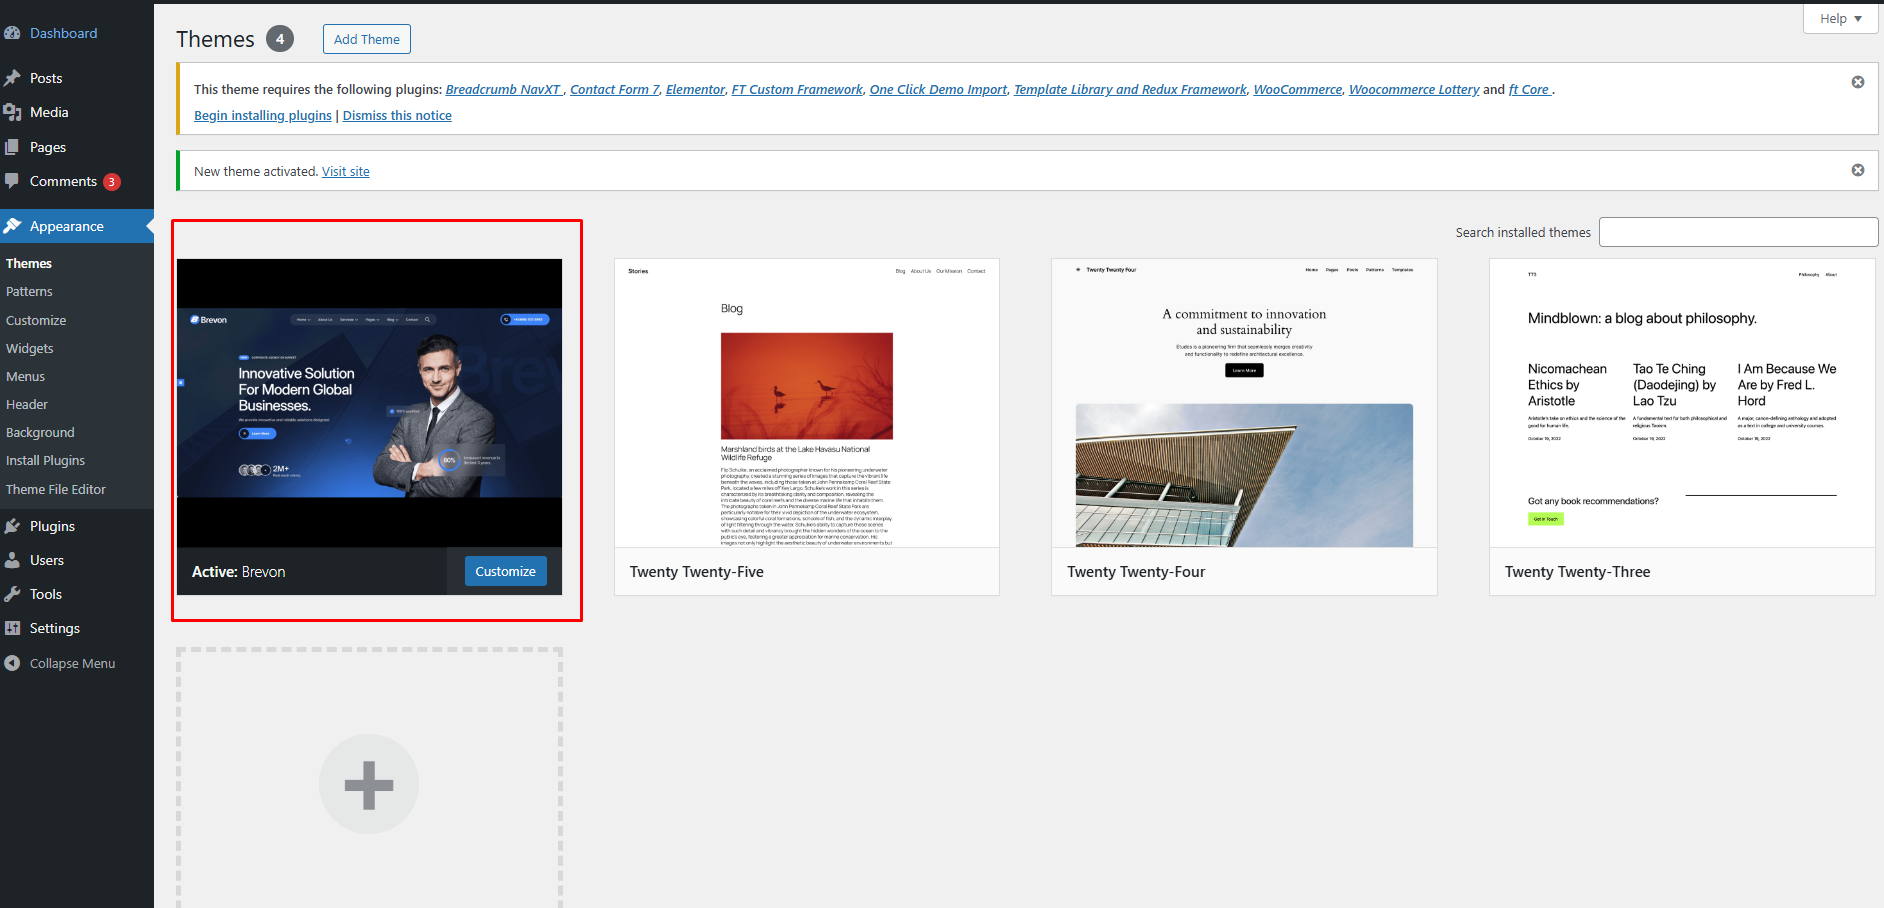
Task: Click the Users person icon
Action: [12, 560]
